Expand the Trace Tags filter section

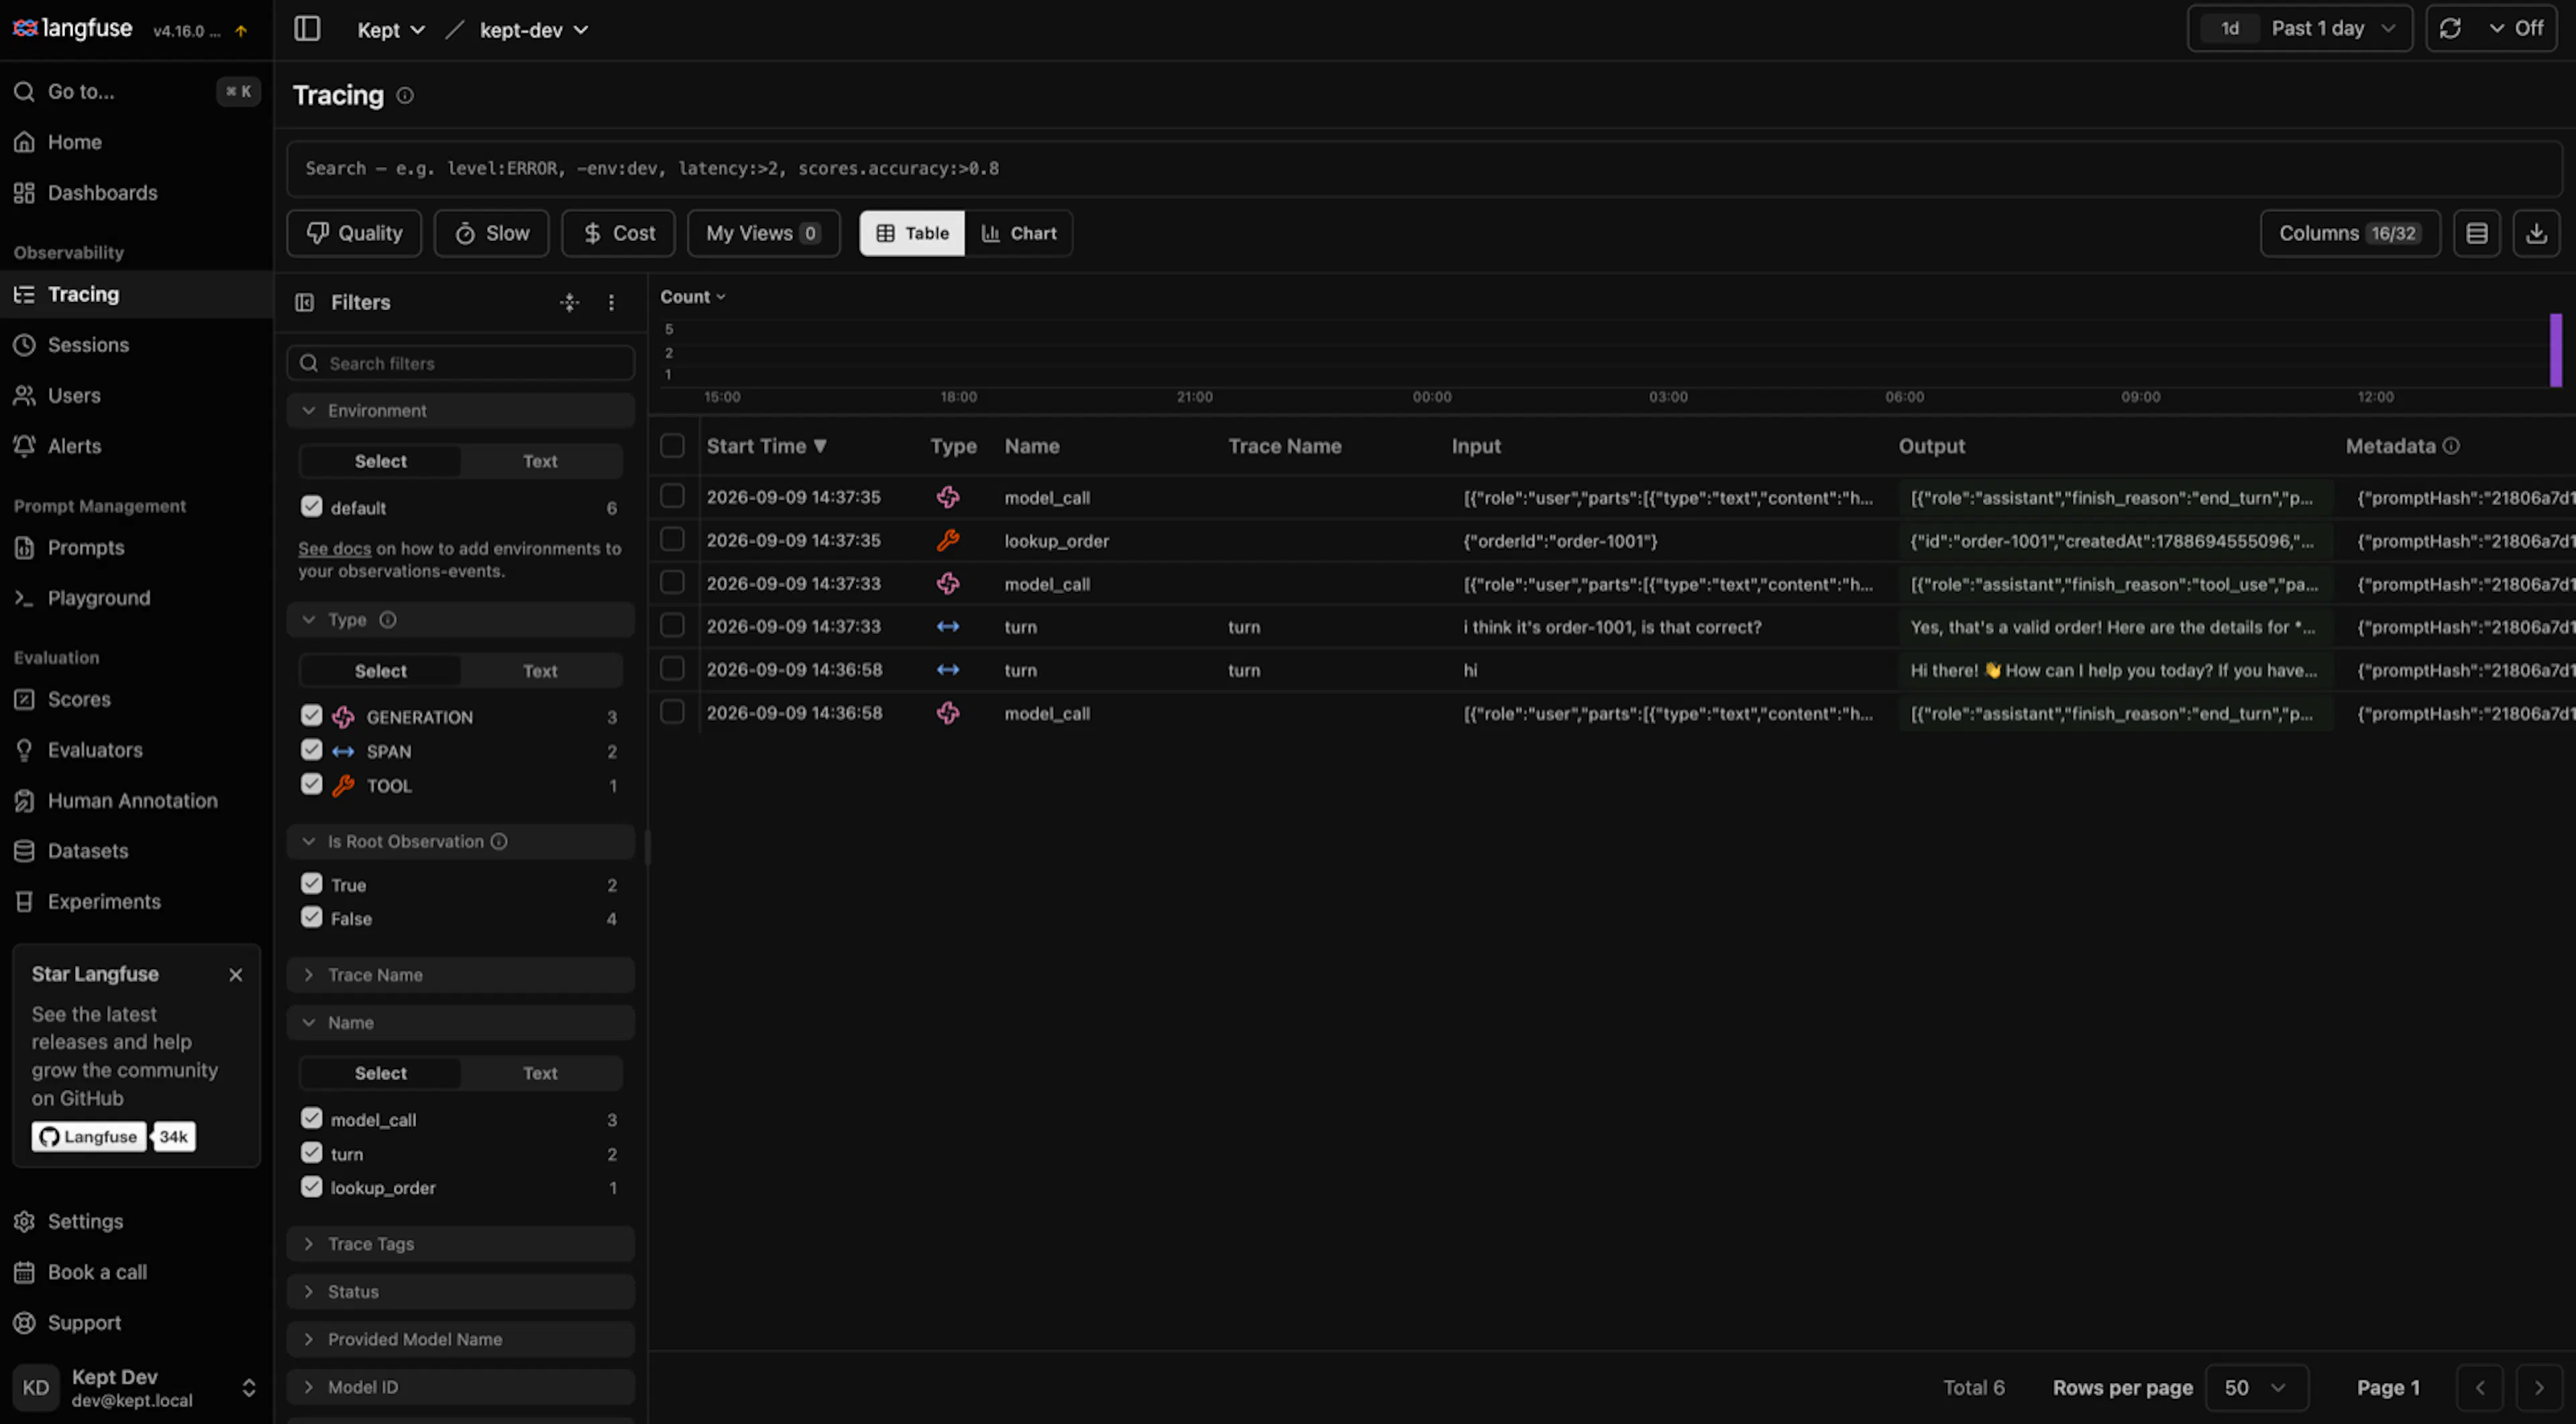tap(461, 1244)
